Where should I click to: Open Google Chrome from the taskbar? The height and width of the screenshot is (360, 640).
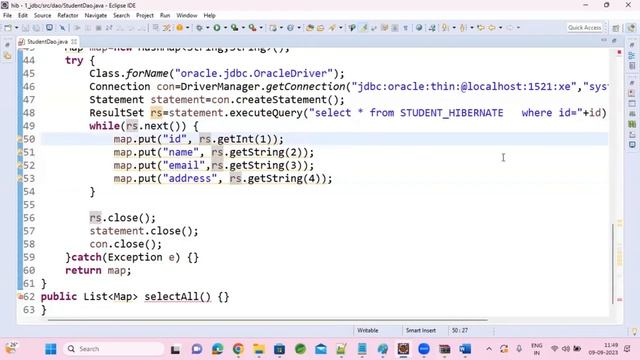point(238,349)
